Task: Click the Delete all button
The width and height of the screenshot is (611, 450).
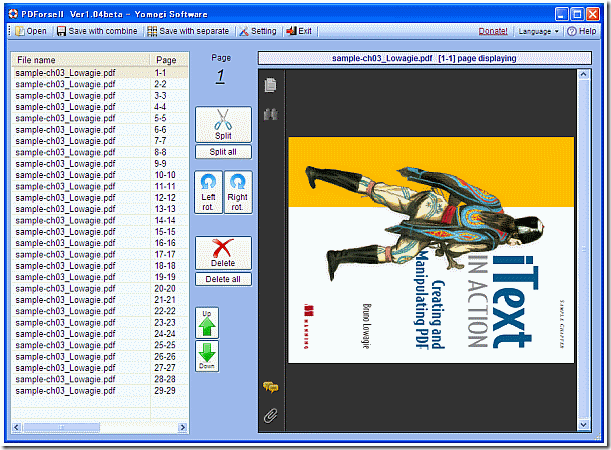Action: (x=223, y=280)
